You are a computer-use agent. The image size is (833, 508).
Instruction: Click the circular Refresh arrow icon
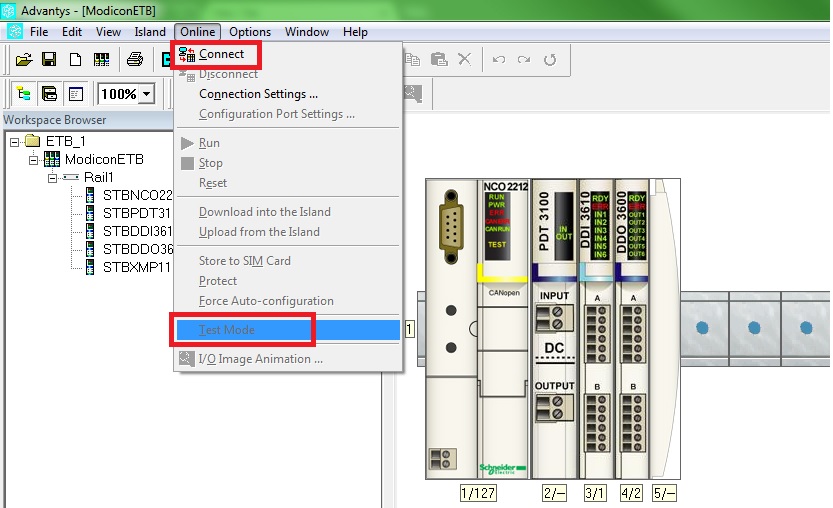[550, 60]
